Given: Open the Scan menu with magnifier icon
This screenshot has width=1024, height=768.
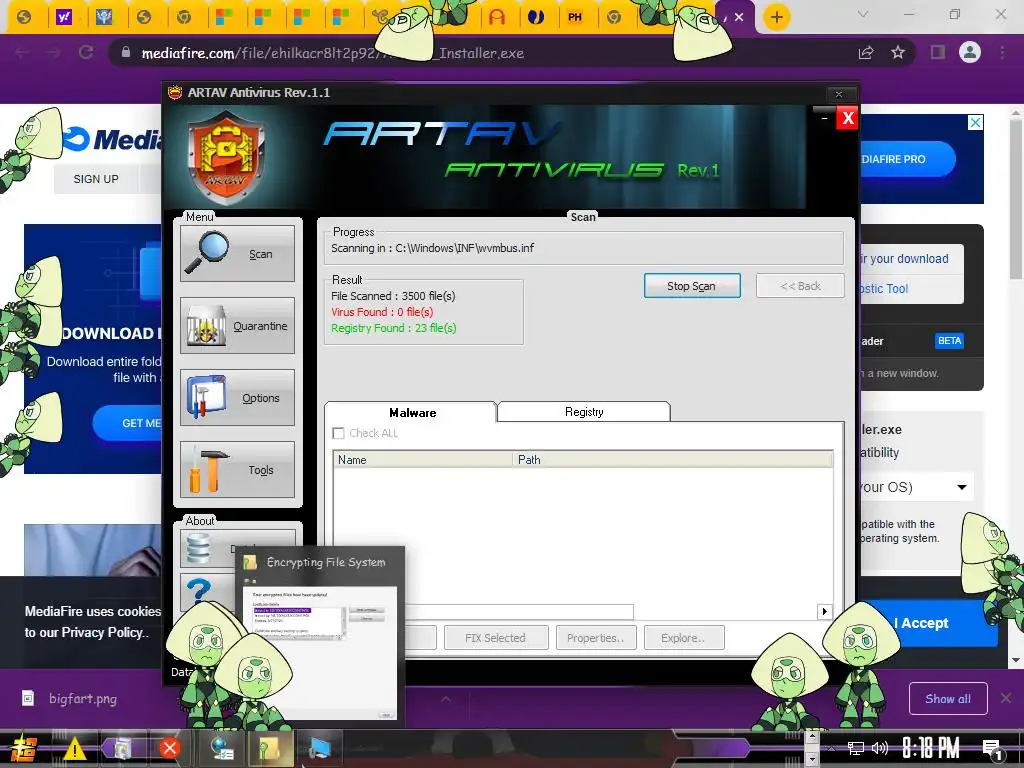Looking at the screenshot, I should (x=237, y=253).
